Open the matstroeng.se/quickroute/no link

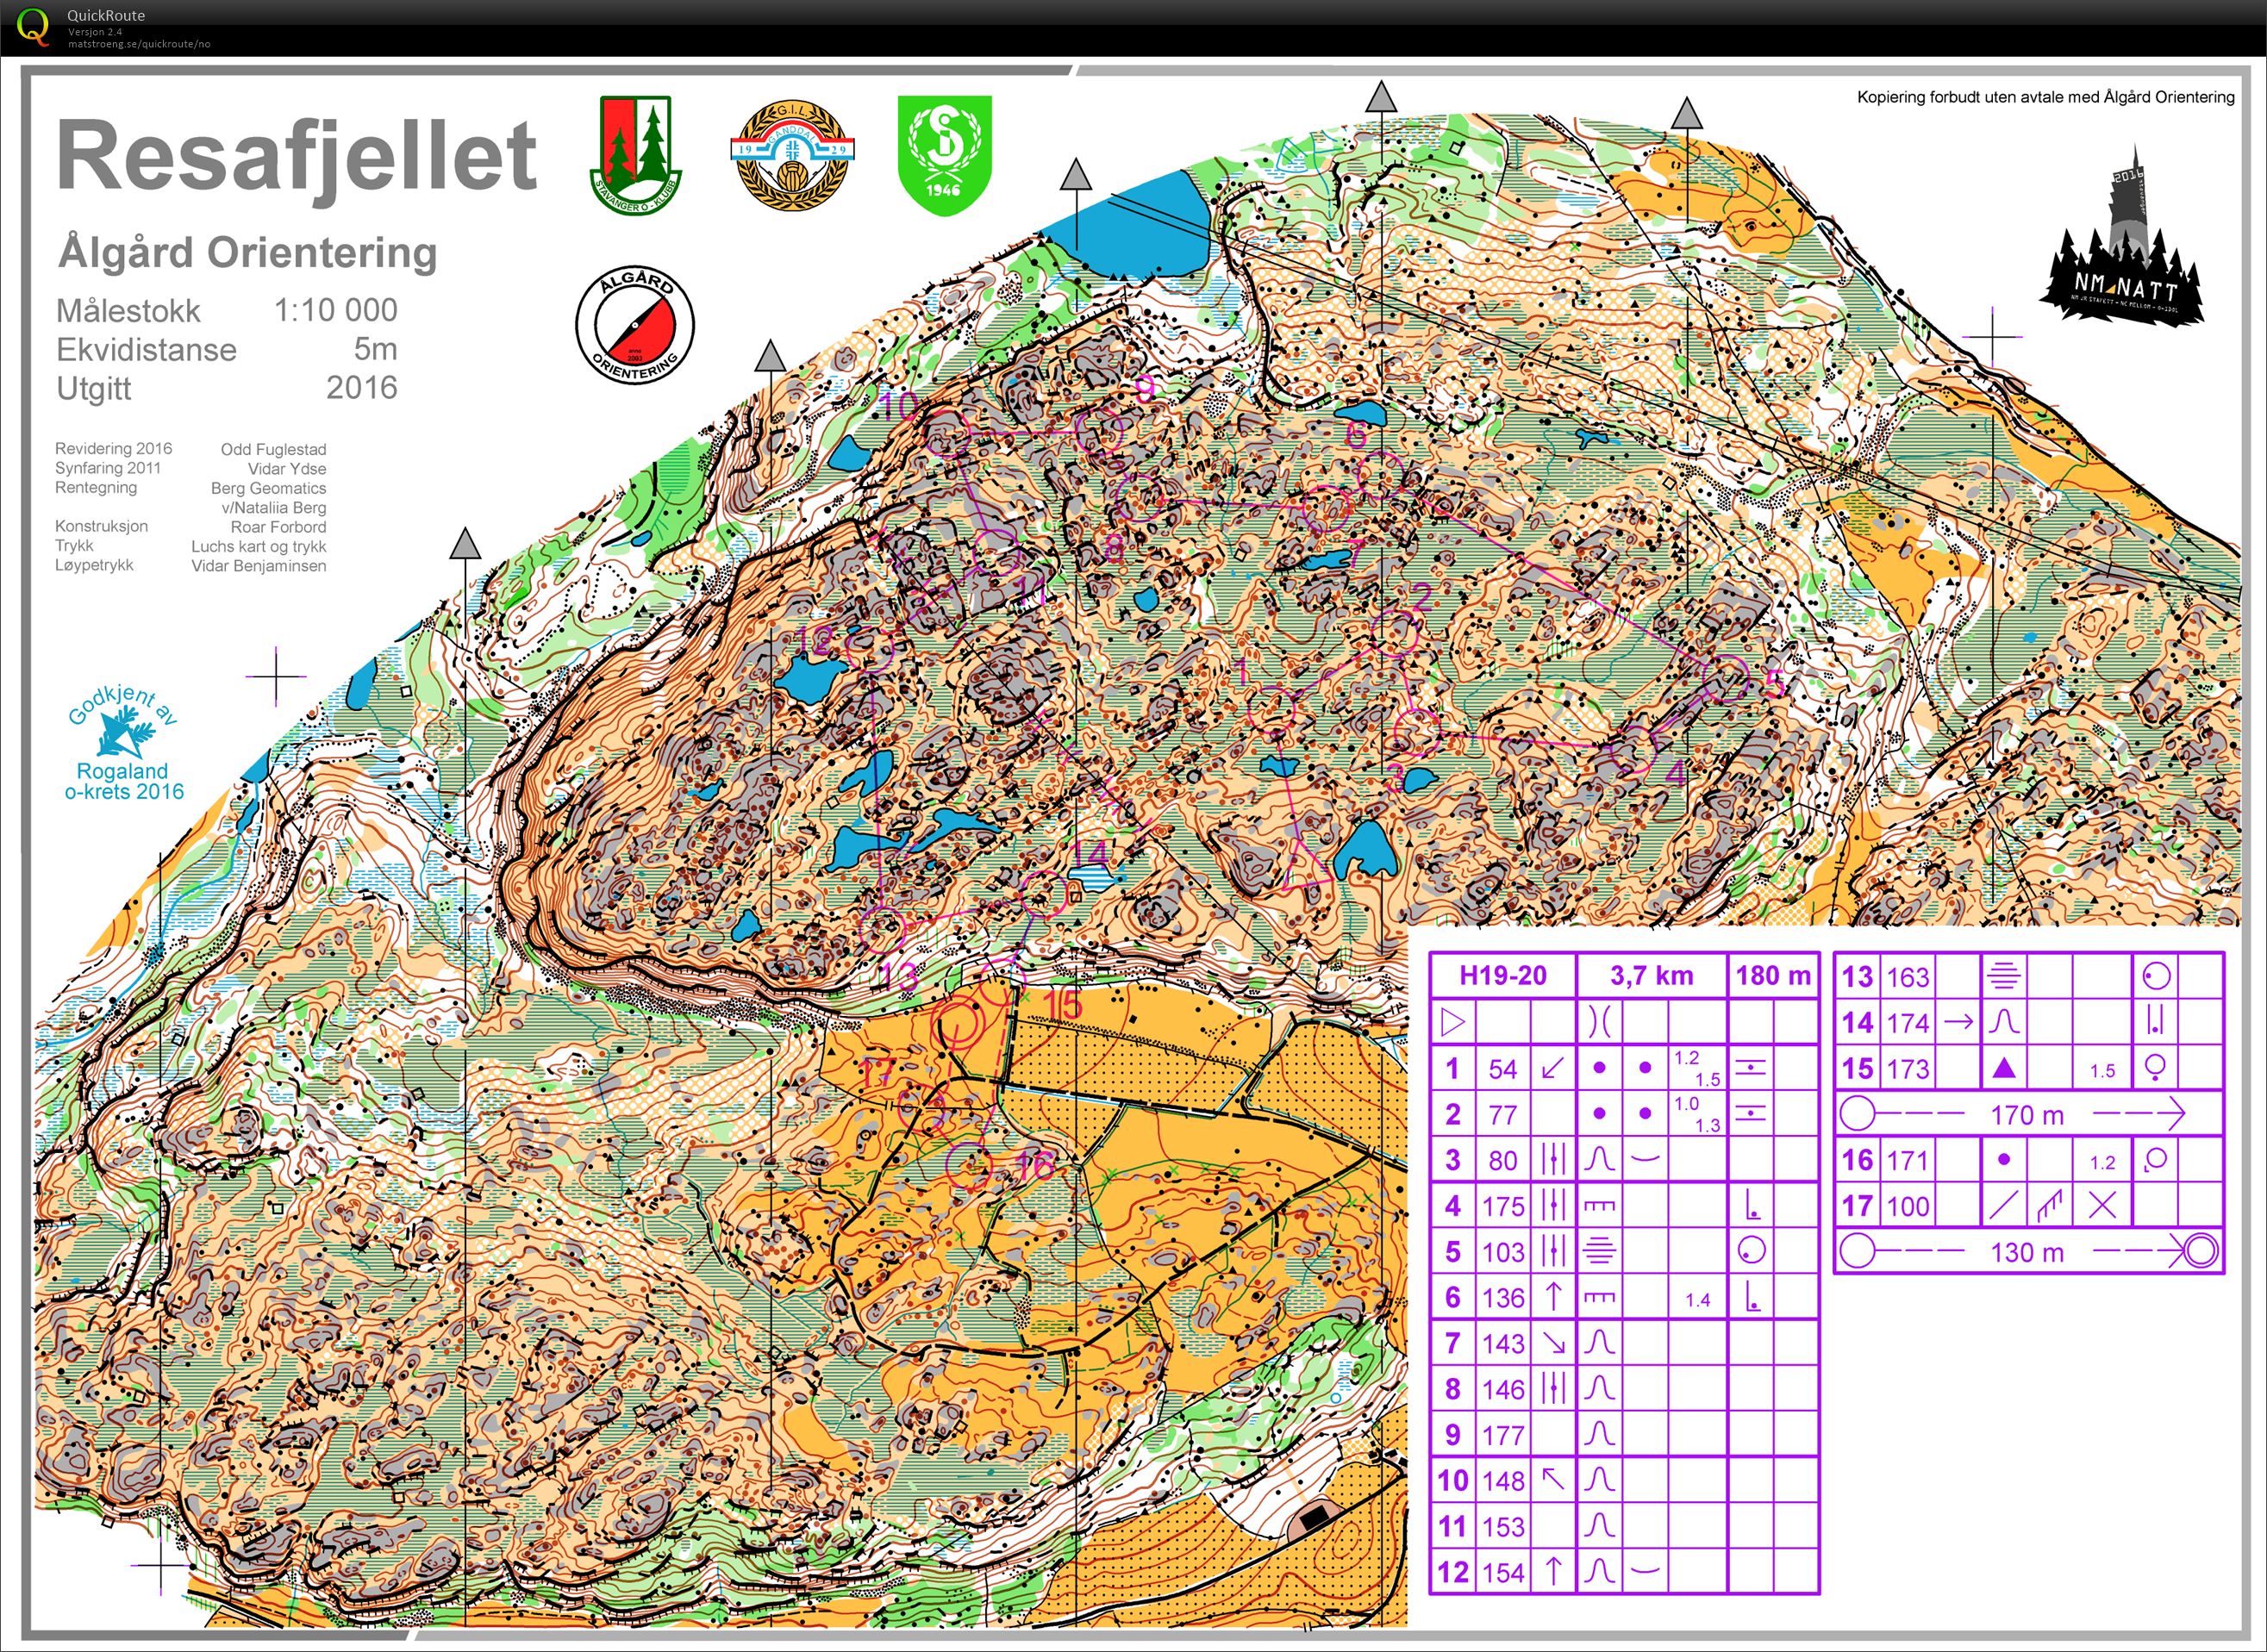point(139,44)
